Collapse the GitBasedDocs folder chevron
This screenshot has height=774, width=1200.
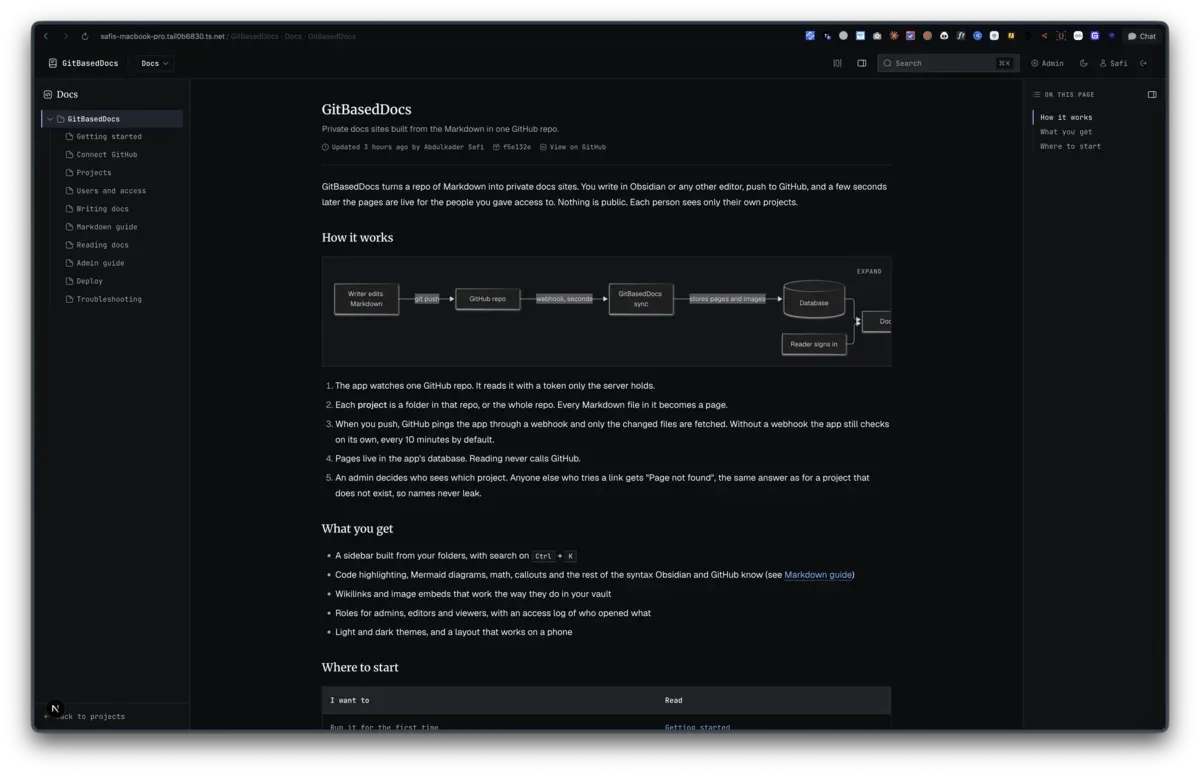tap(50, 119)
